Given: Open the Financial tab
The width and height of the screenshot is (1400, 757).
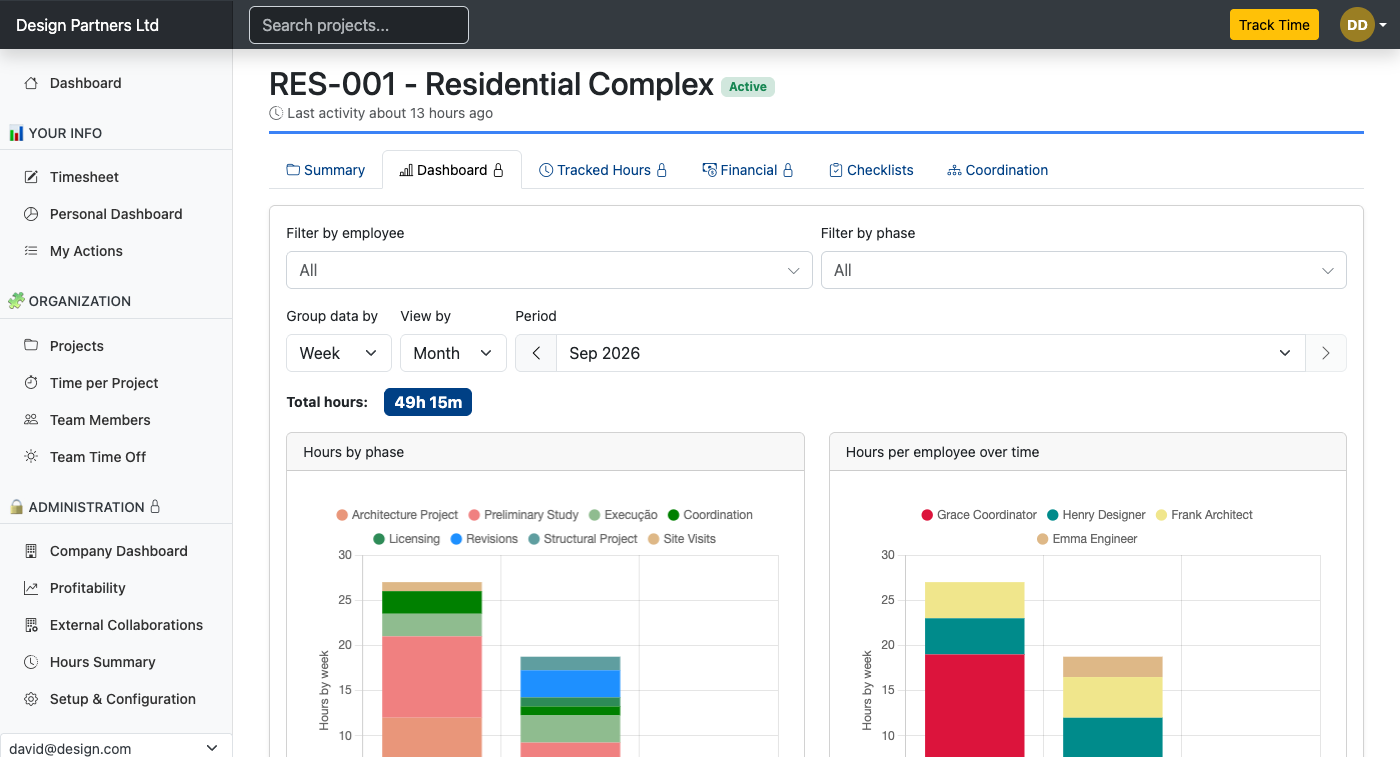Looking at the screenshot, I should 748,170.
